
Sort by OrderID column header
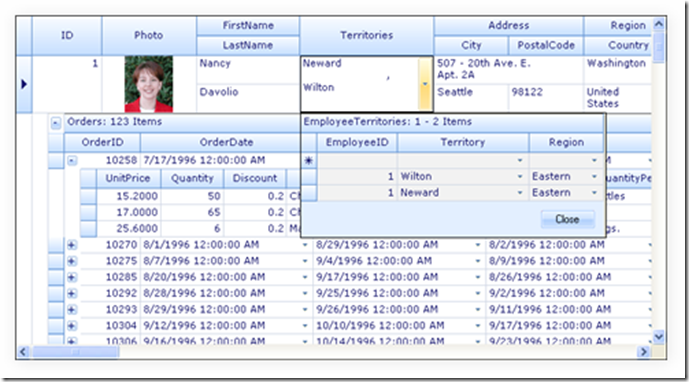point(102,142)
